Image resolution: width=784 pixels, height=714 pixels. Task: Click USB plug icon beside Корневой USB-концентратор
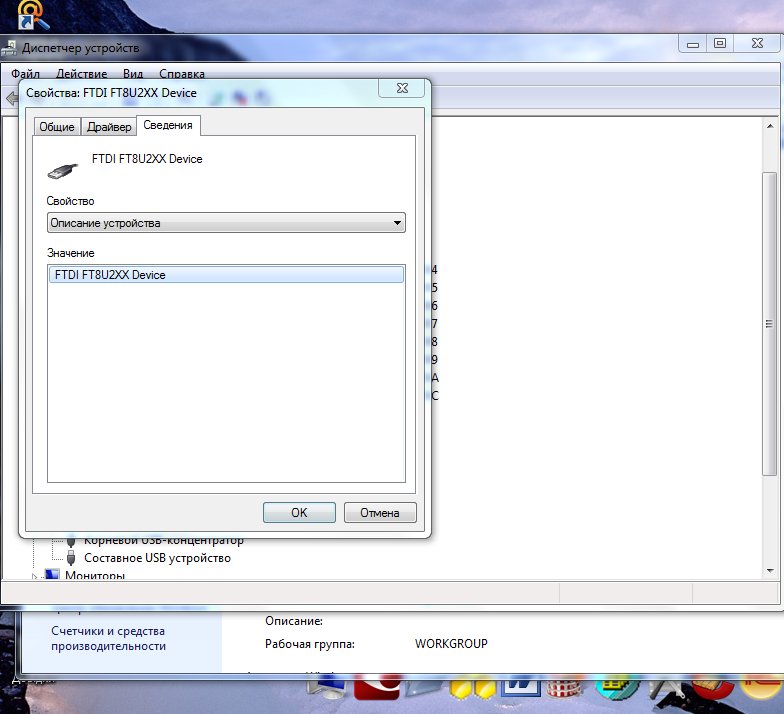click(71, 542)
